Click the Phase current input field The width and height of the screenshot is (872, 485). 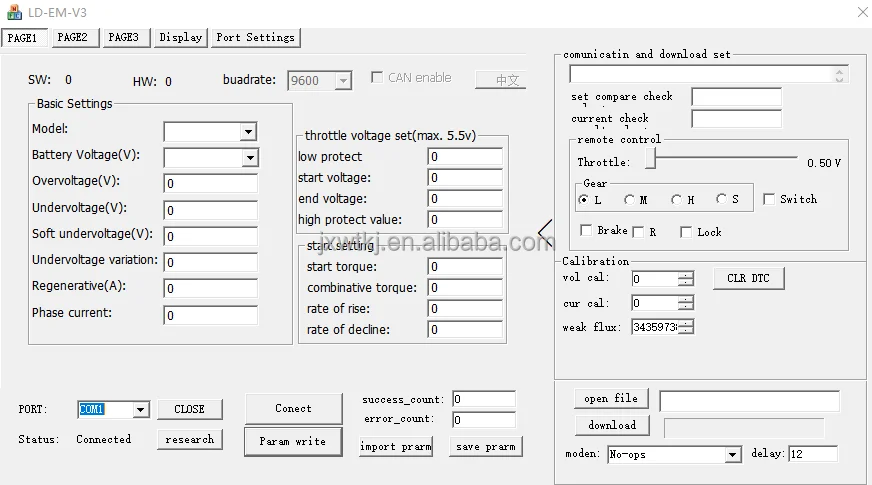210,315
